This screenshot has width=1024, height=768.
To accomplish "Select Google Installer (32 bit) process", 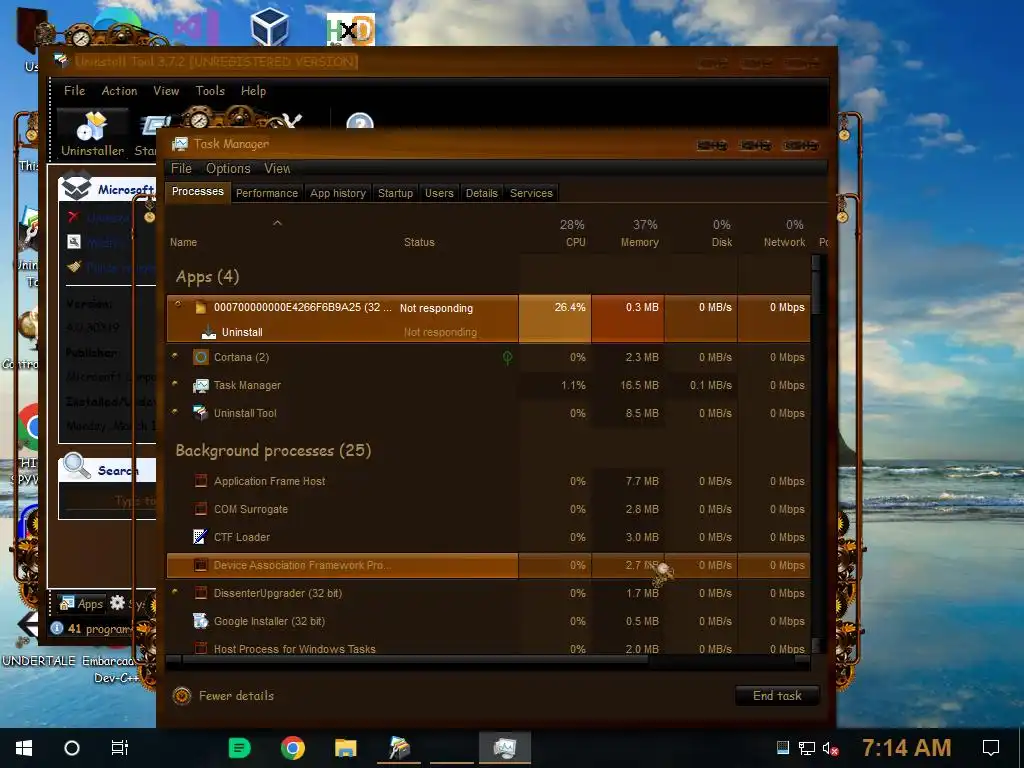I will coord(488,621).
